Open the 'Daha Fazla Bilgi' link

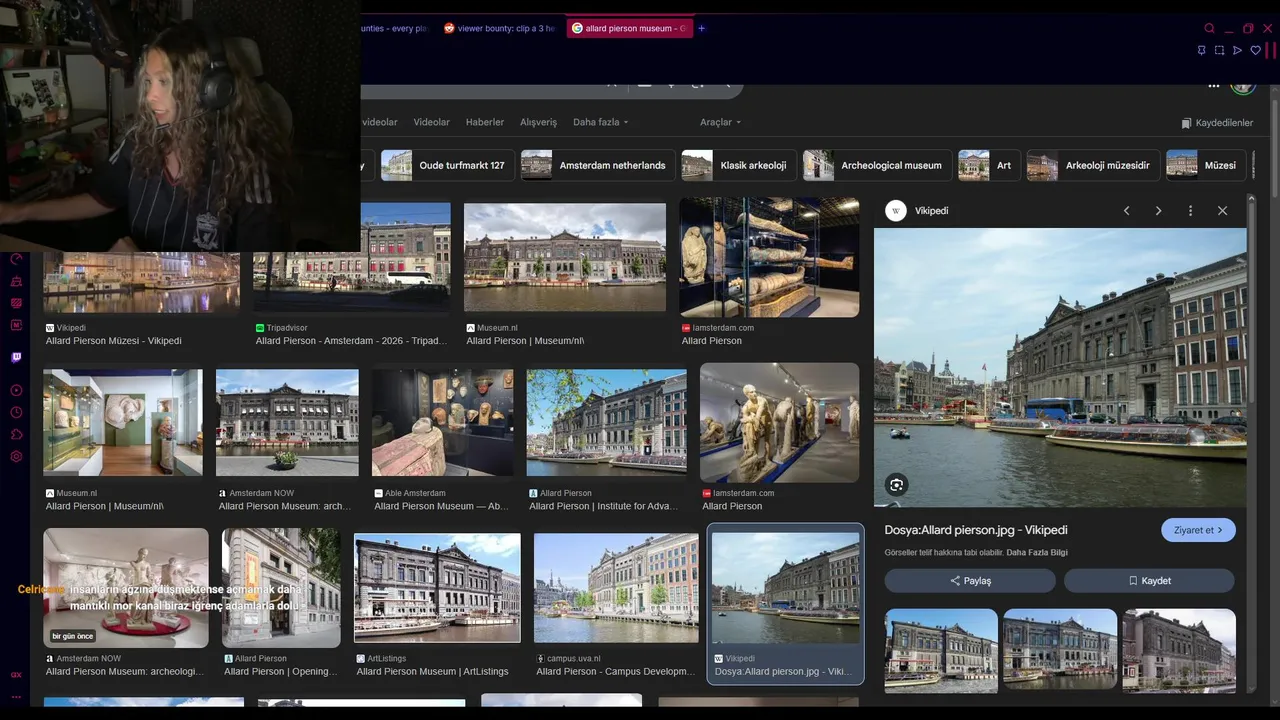tap(1037, 553)
